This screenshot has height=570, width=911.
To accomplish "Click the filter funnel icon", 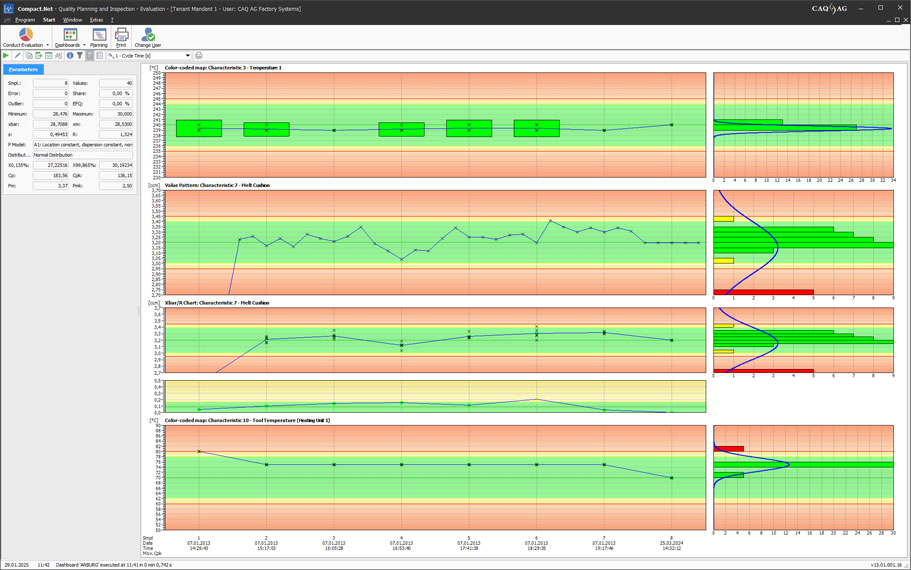I will pyautogui.click(x=80, y=56).
